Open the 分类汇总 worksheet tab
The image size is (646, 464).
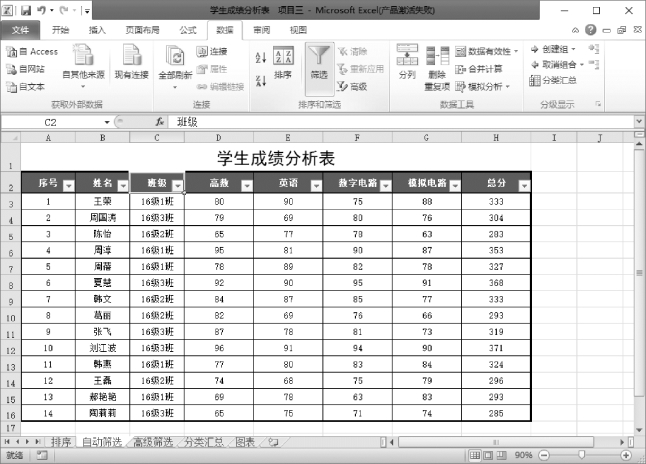click(204, 442)
